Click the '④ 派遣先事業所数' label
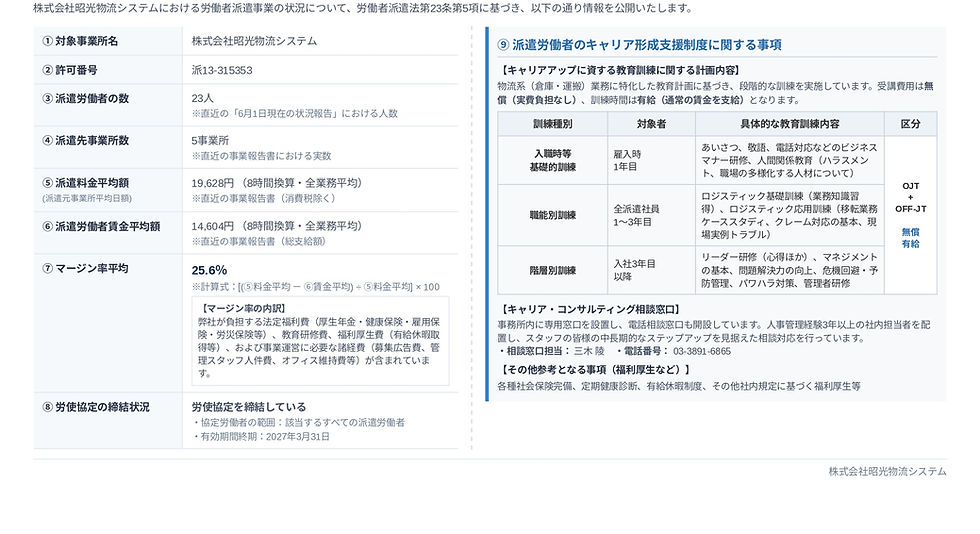The image size is (980, 534). pos(85,141)
